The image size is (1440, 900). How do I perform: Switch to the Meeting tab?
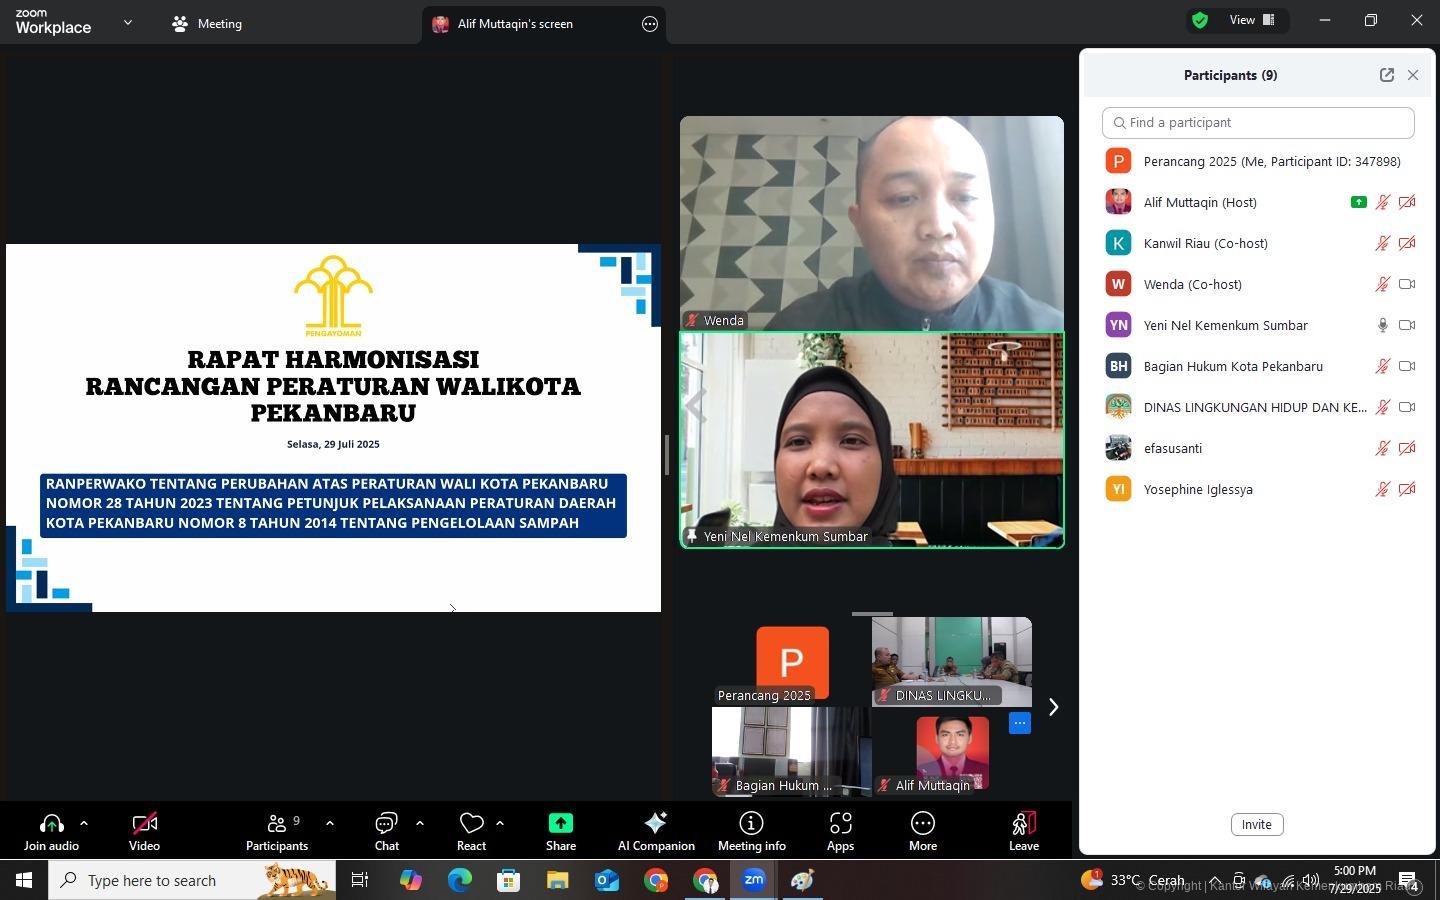pos(207,24)
